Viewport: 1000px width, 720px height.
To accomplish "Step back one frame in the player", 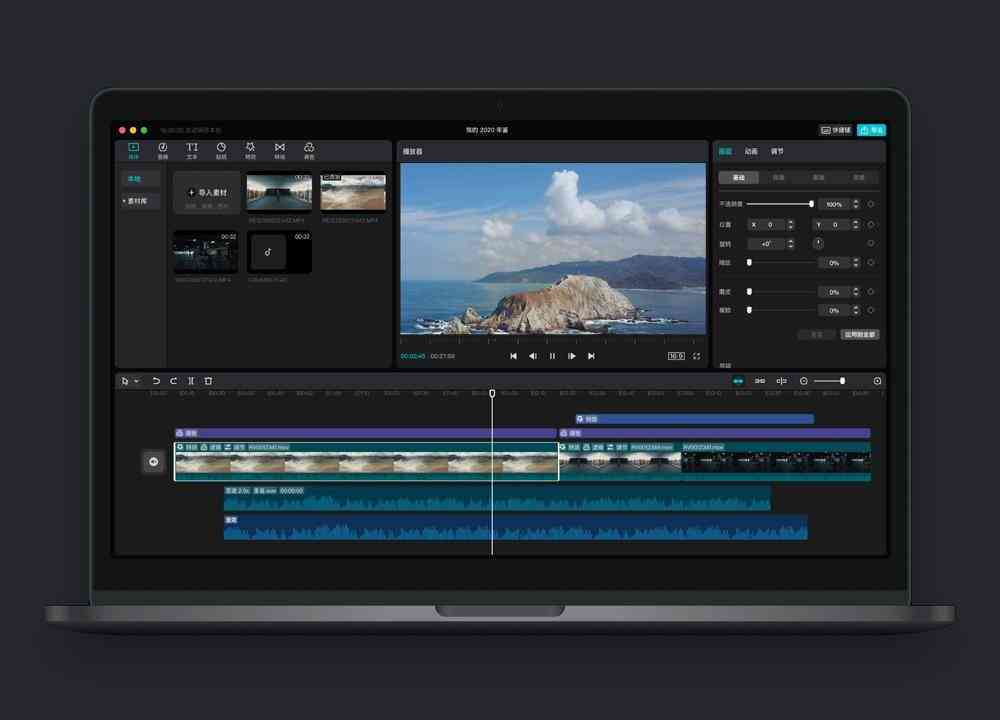I will tap(533, 356).
